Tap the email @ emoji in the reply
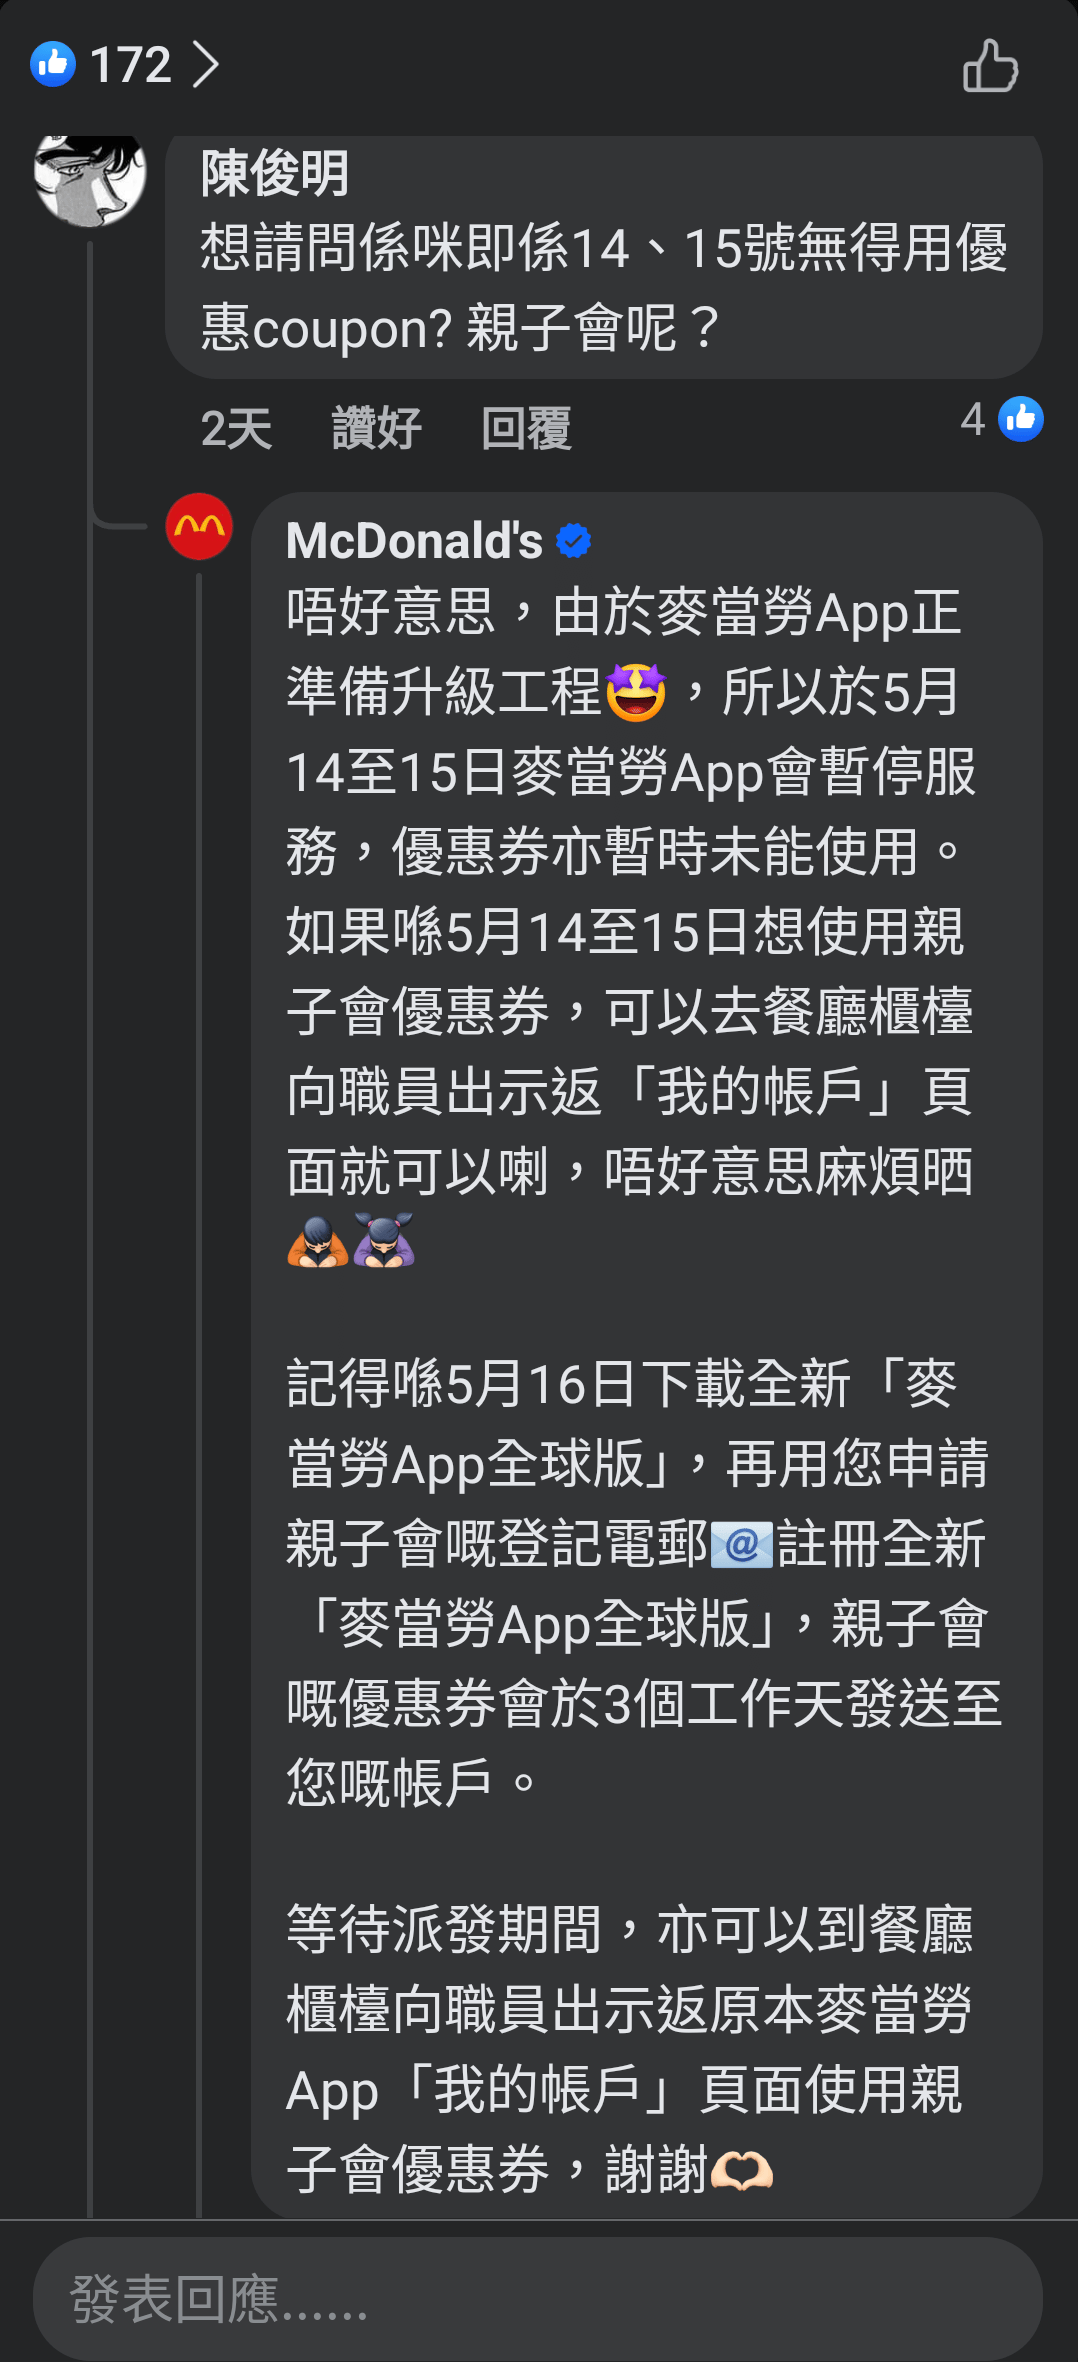The height and width of the screenshot is (2362, 1078). click(742, 1545)
